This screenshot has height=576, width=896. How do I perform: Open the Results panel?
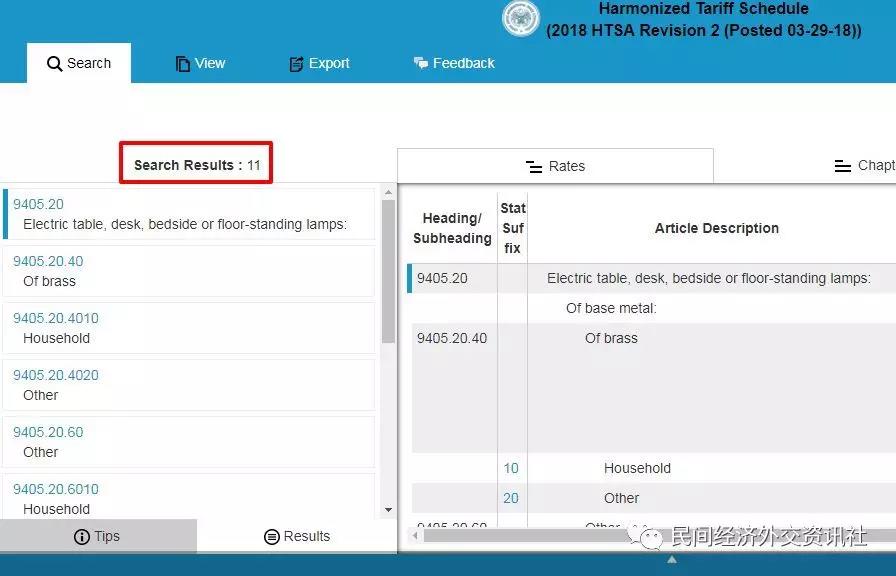coord(297,536)
